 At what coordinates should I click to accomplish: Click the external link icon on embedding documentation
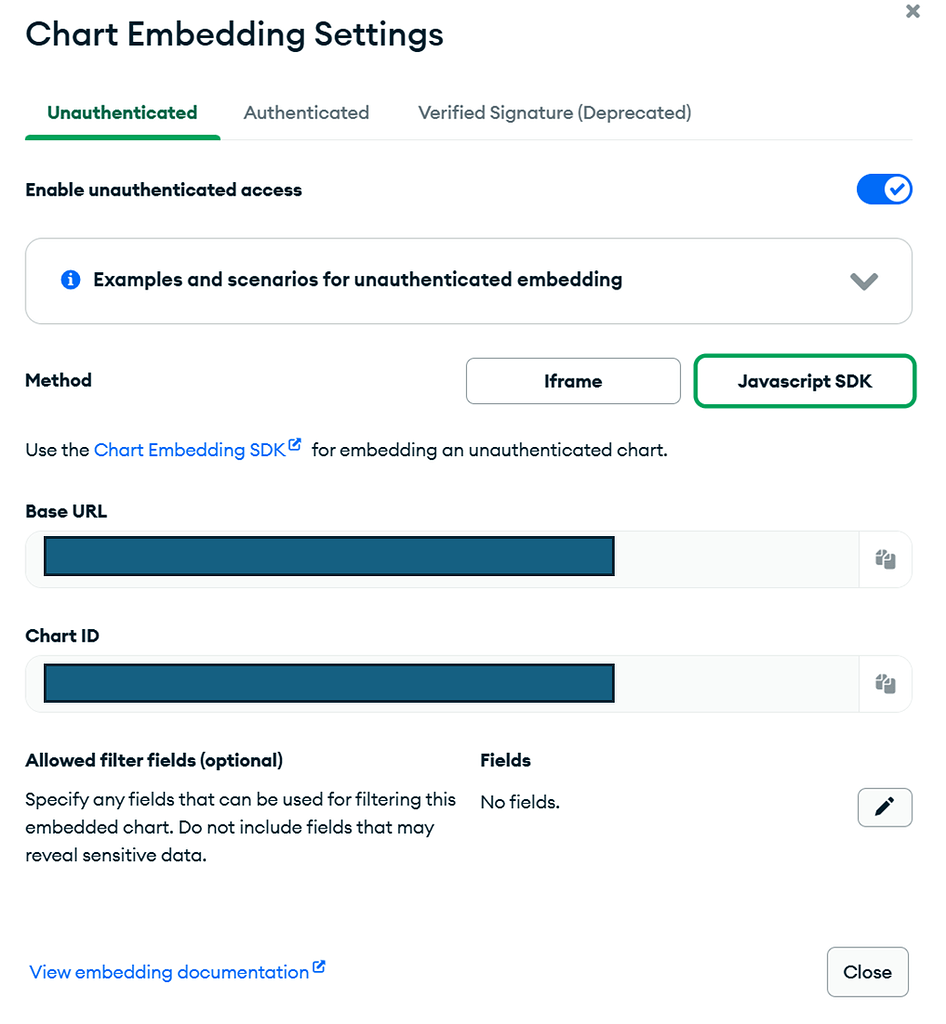[x=319, y=965]
